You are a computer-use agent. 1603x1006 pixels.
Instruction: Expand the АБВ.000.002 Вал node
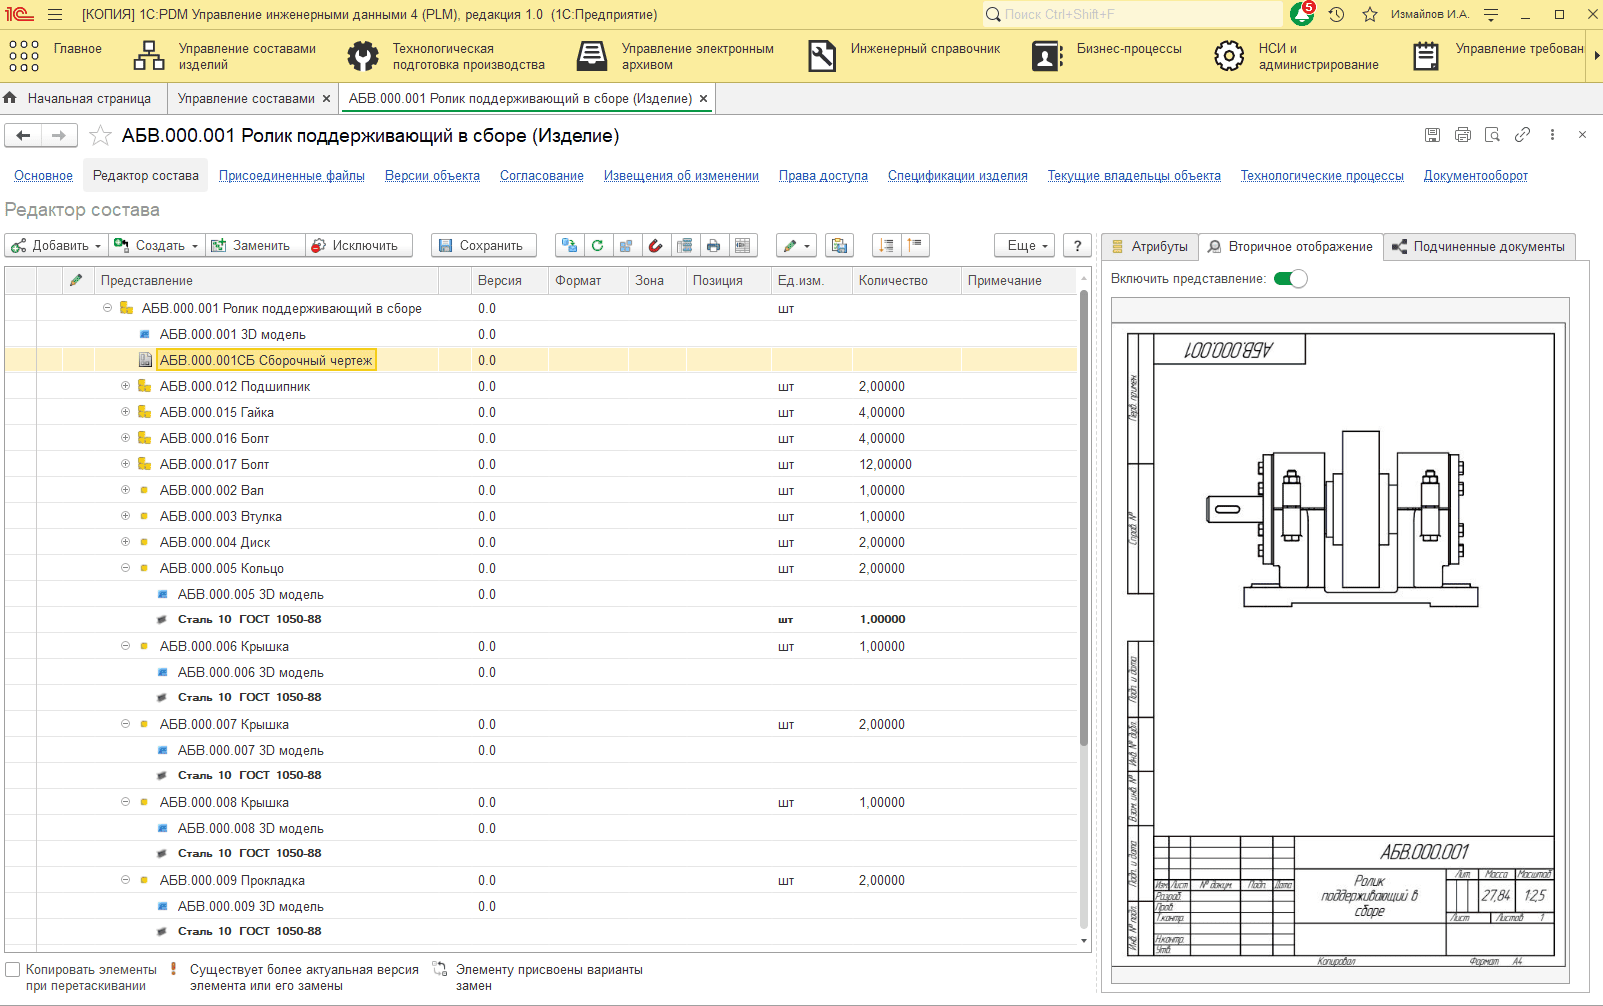[125, 490]
